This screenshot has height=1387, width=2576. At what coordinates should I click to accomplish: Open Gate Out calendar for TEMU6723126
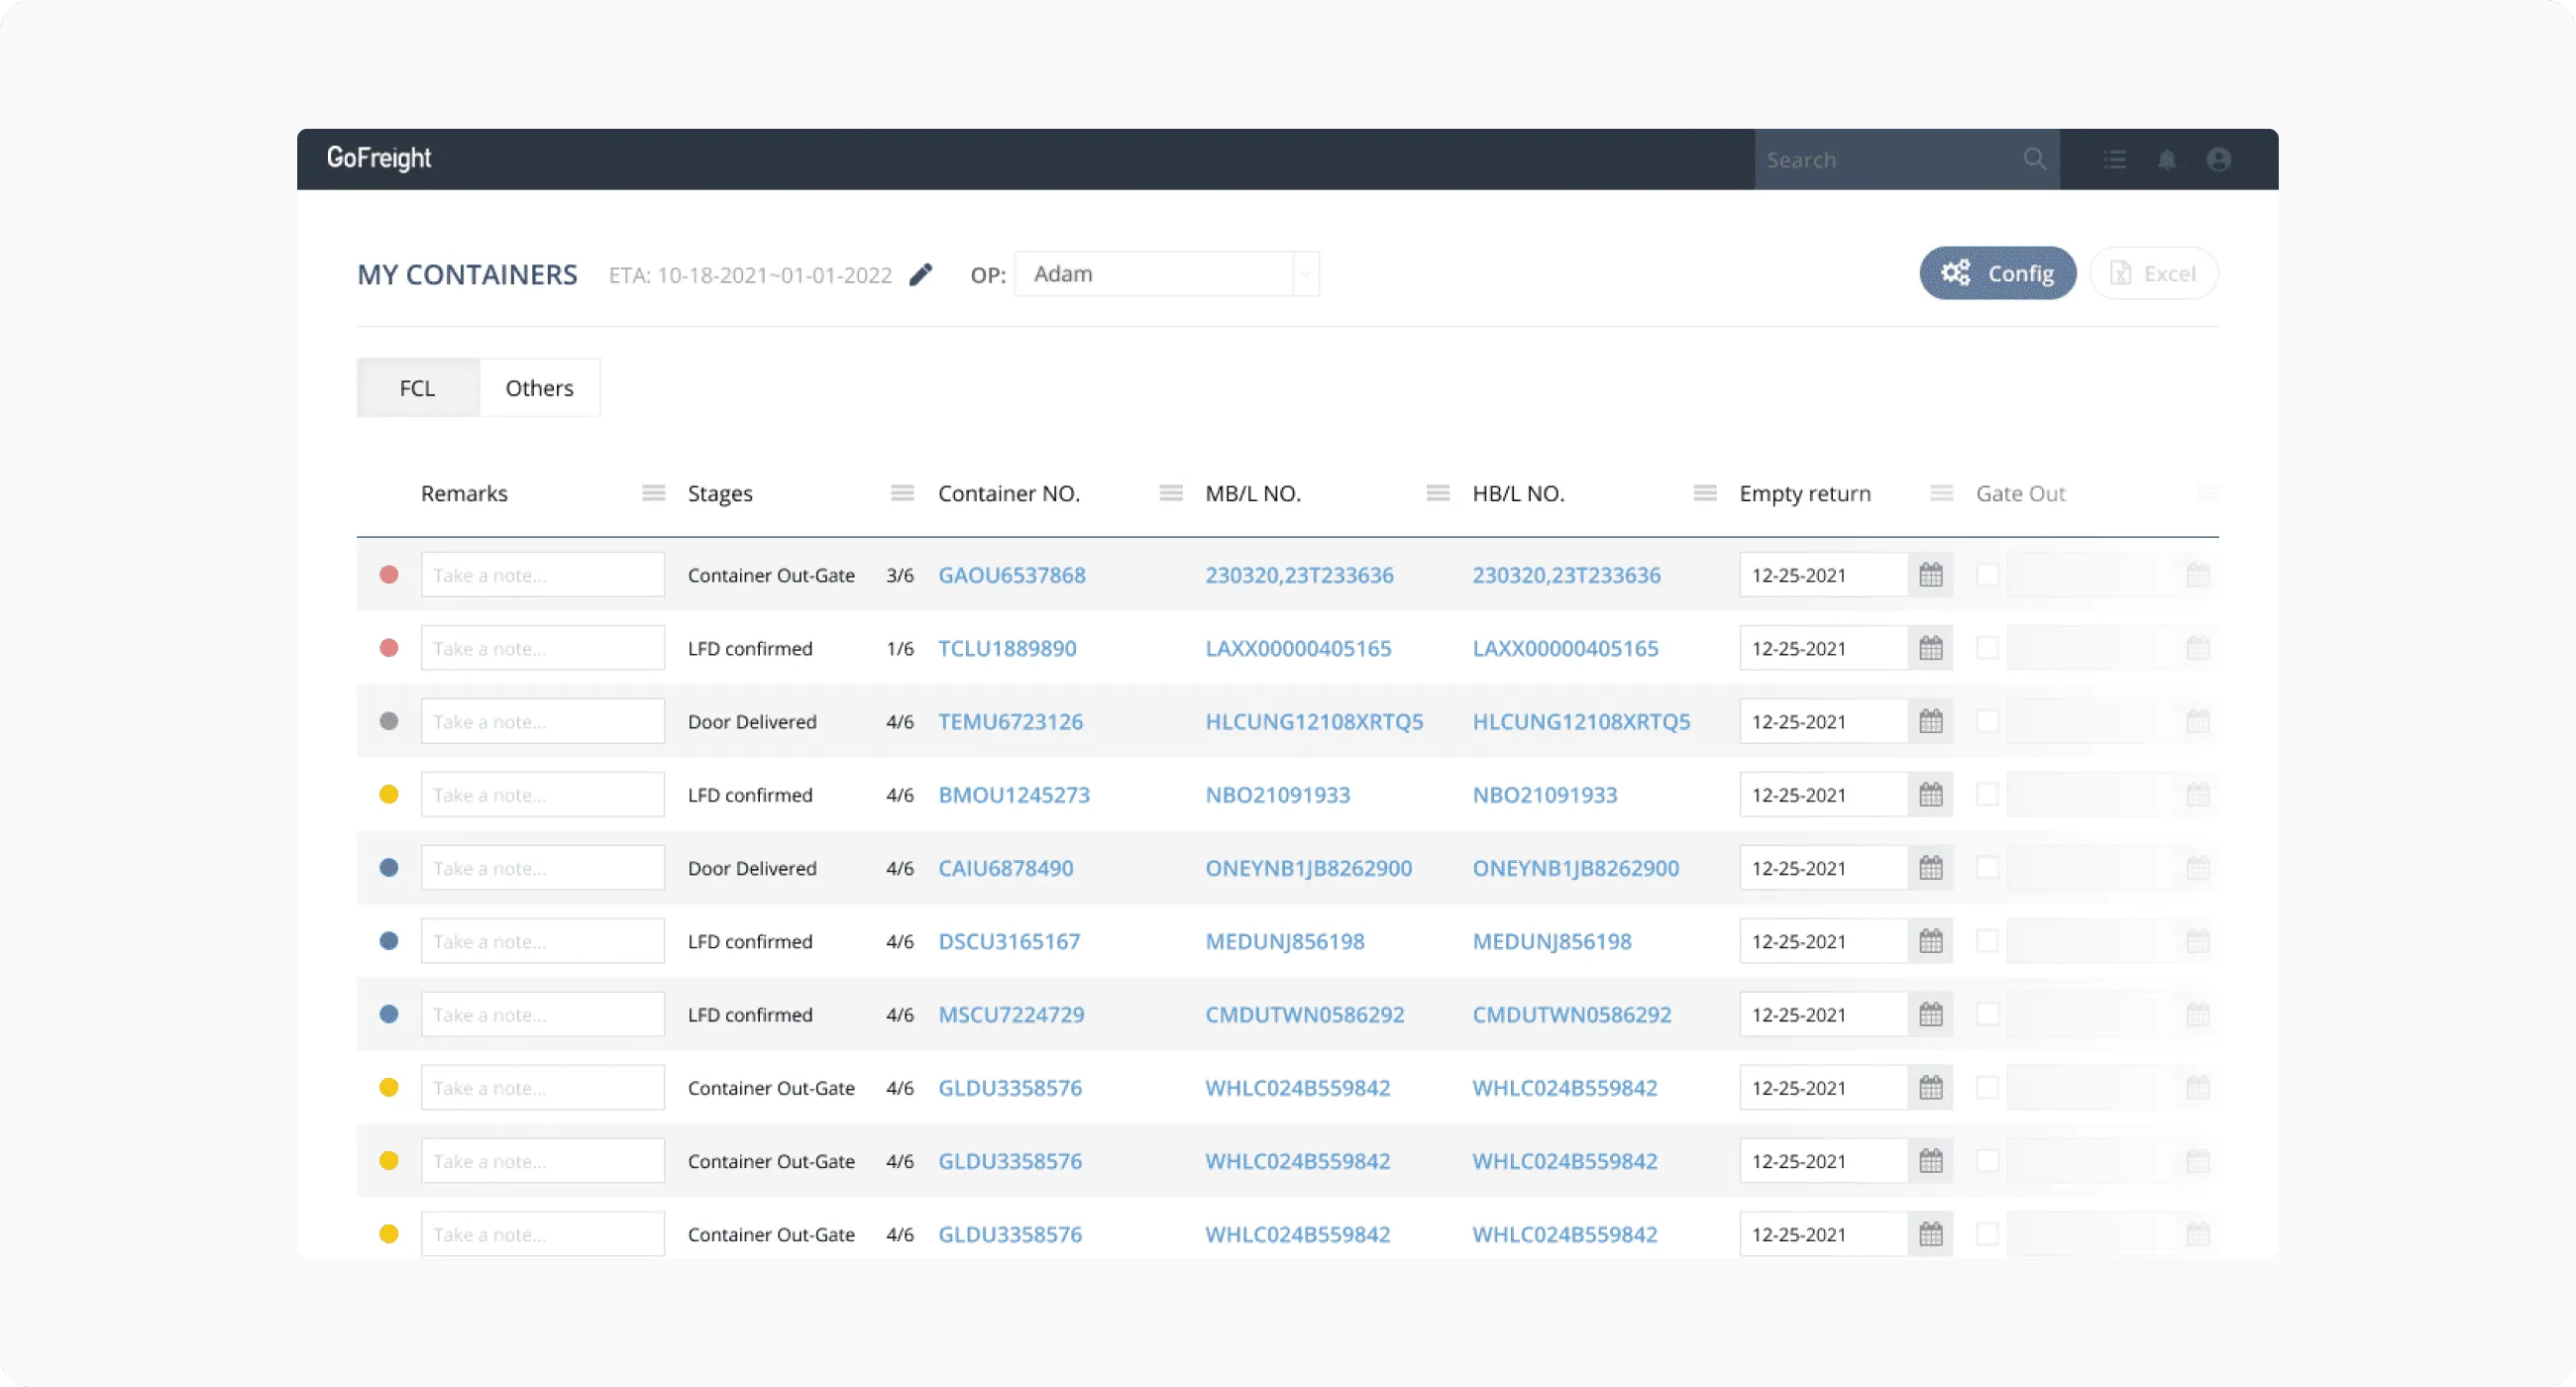pyautogui.click(x=2197, y=721)
